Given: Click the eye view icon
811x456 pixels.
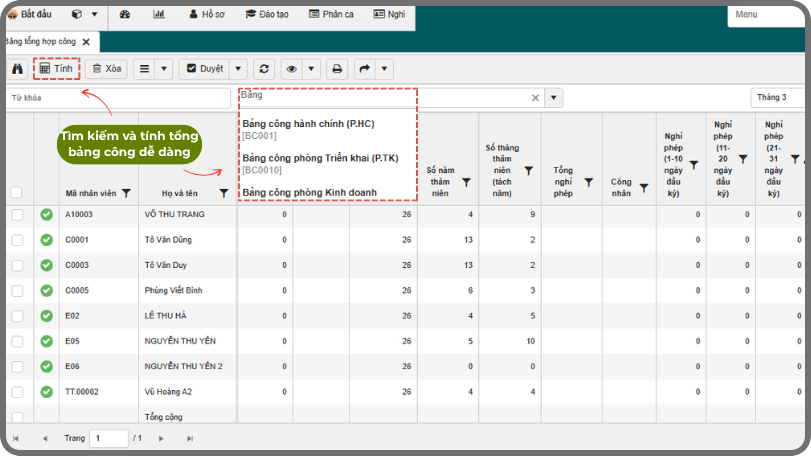Looking at the screenshot, I should tap(292, 69).
